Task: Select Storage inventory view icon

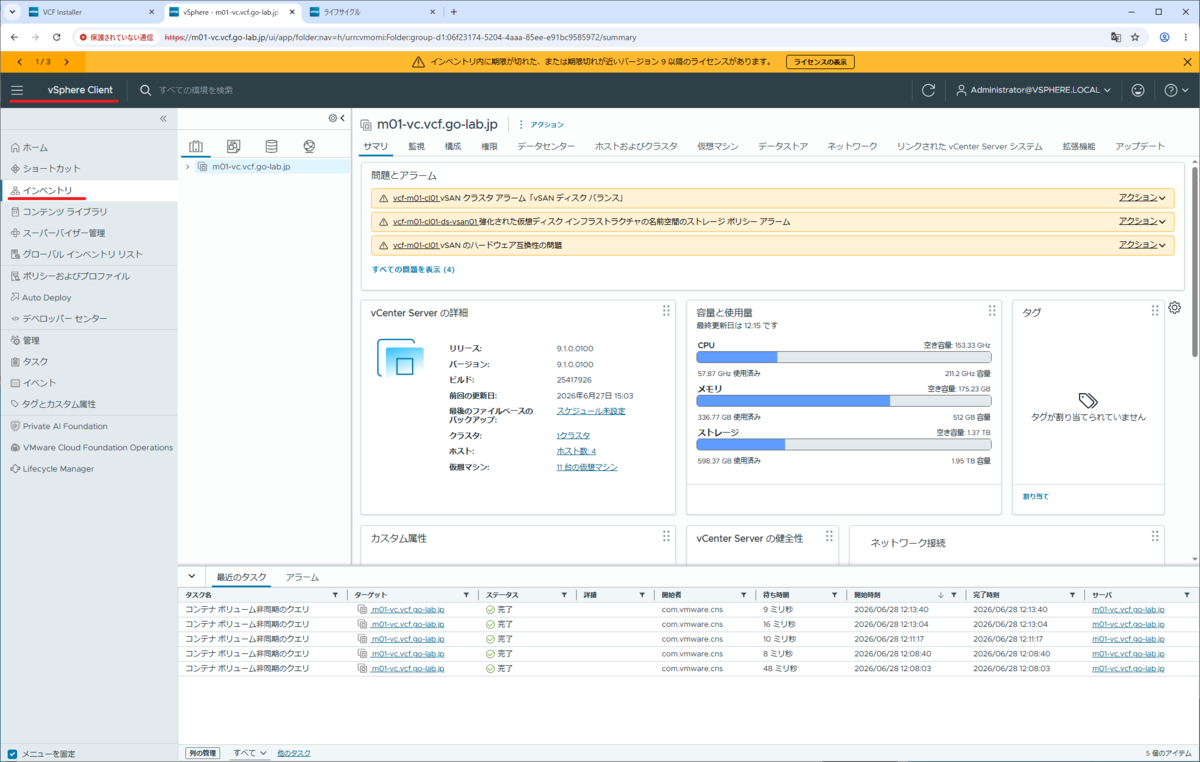Action: coord(271,147)
